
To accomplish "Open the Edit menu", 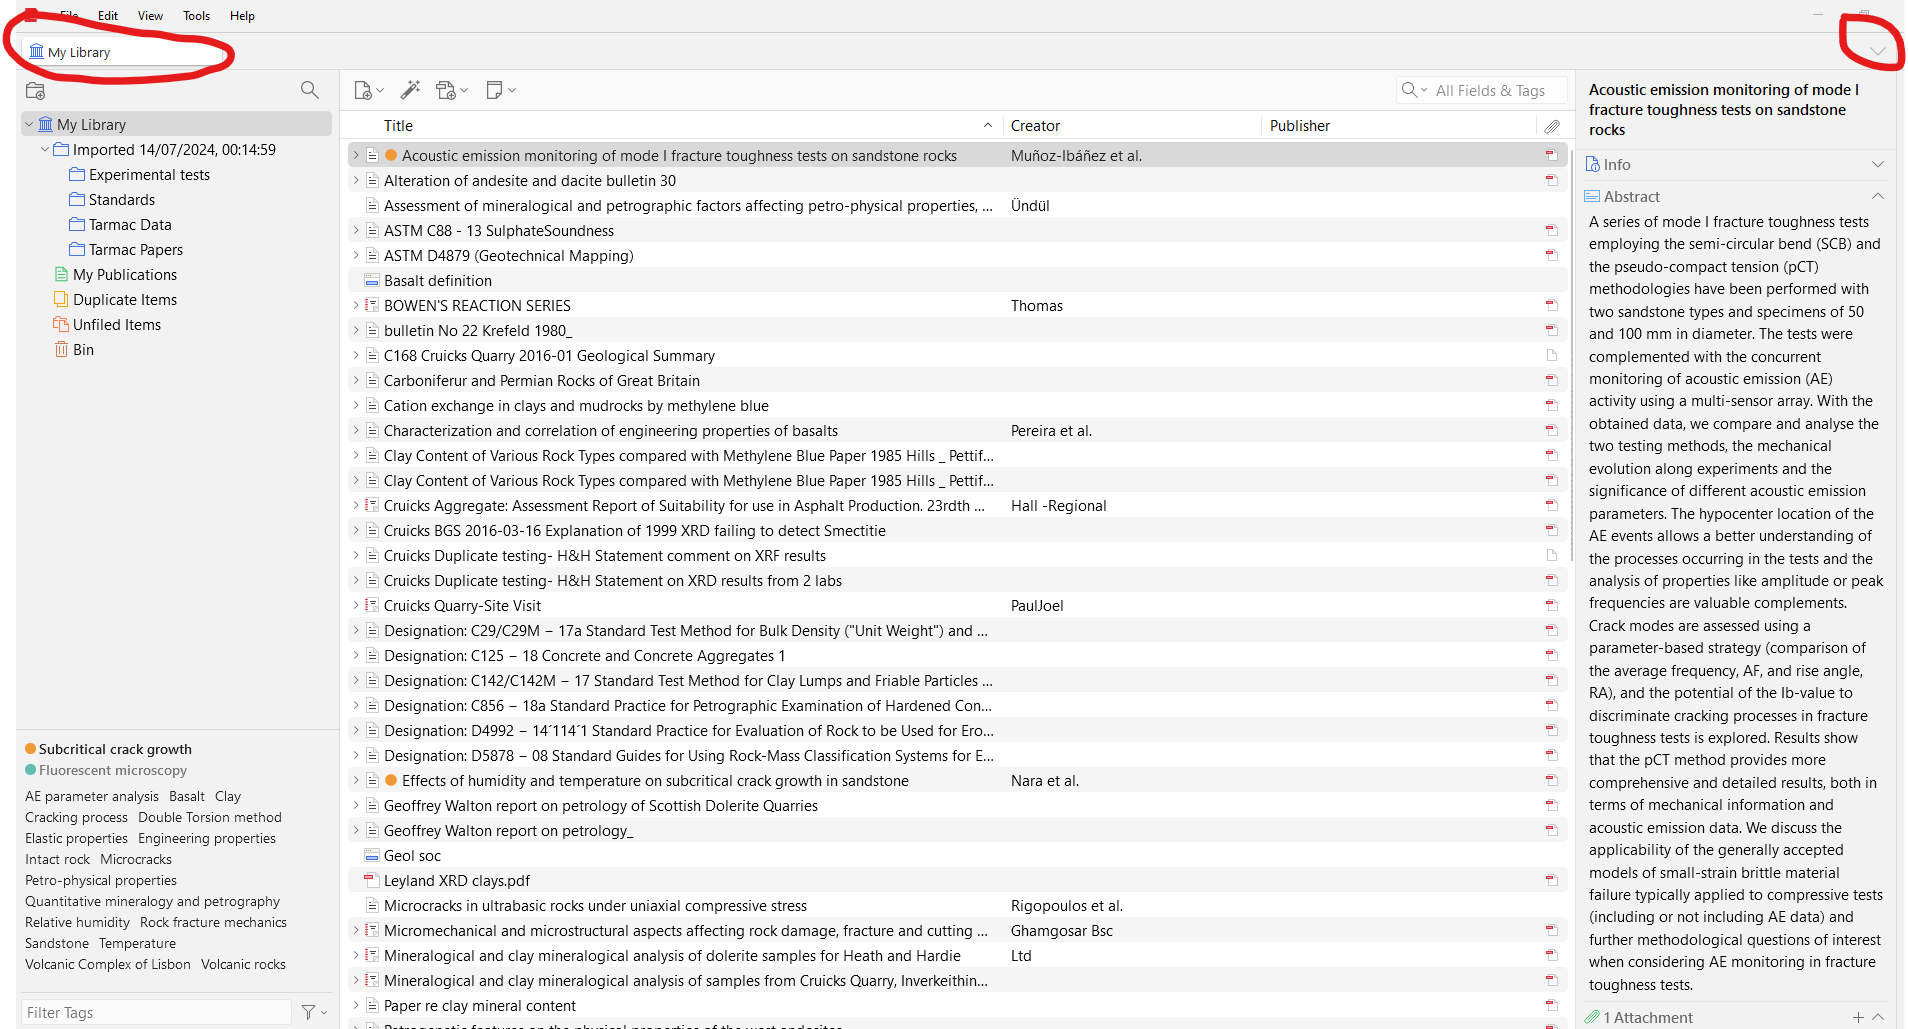I will (108, 16).
